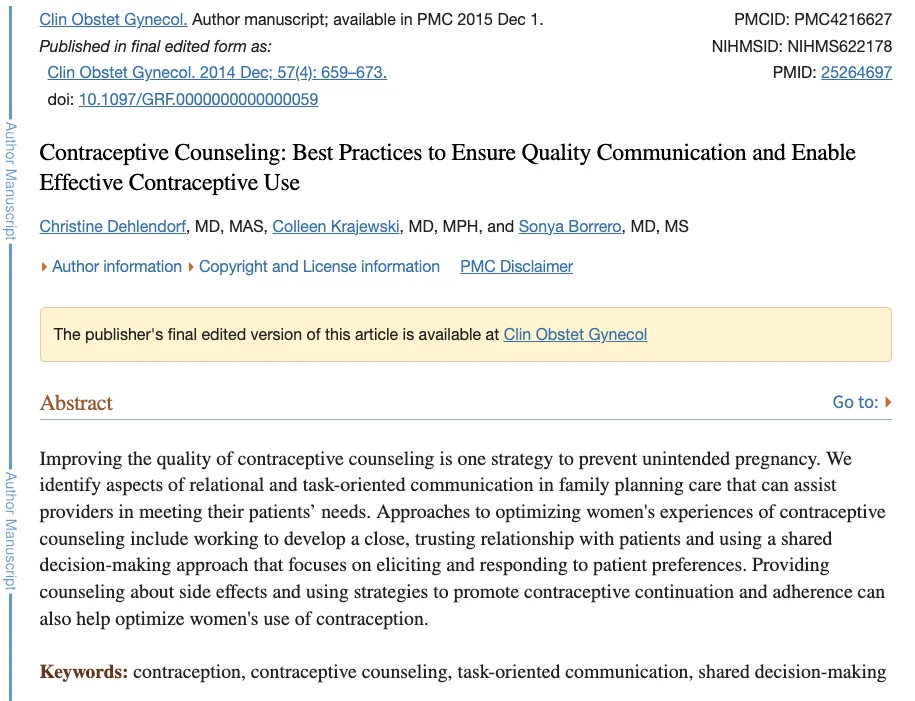Screen dimensions: 915x701
Task: Click the arrow icon next to Go to:
Action: (888, 402)
